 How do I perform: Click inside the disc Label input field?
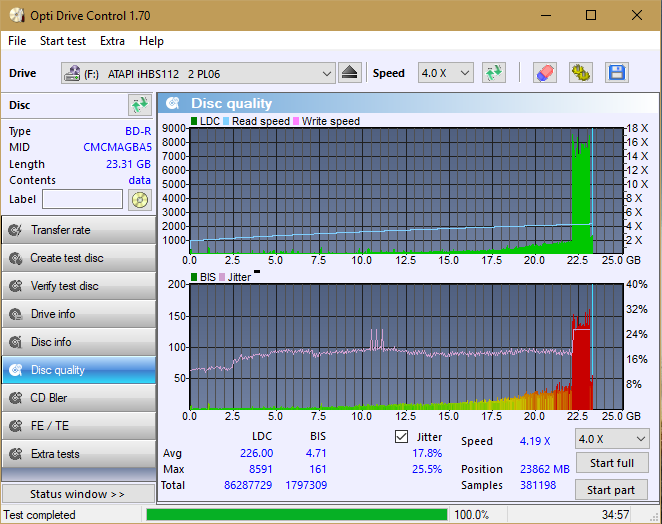point(82,199)
